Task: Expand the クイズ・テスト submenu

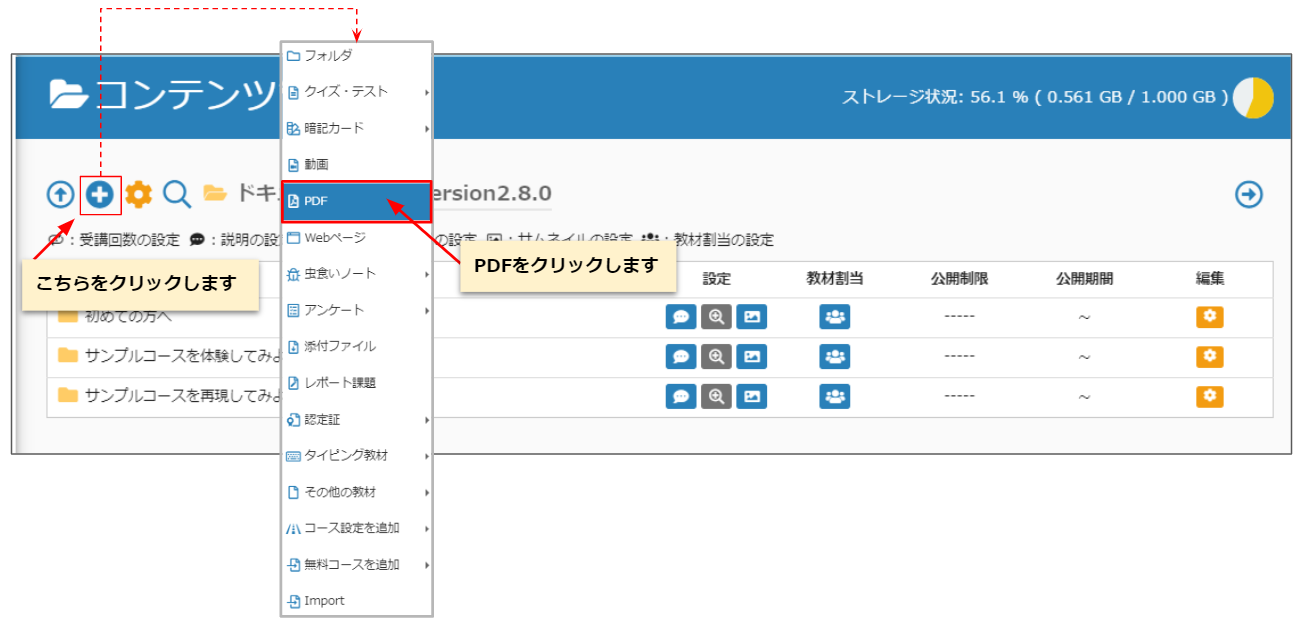Action: pyautogui.click(x=356, y=92)
